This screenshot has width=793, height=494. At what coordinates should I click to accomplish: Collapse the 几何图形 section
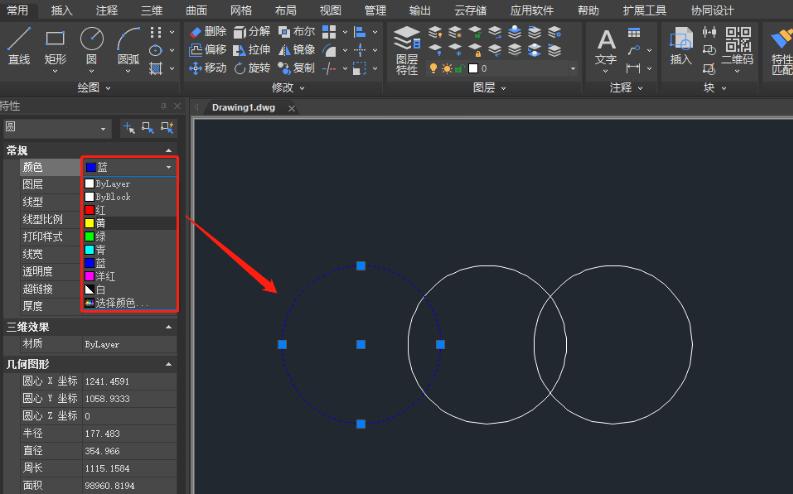pyautogui.click(x=168, y=365)
